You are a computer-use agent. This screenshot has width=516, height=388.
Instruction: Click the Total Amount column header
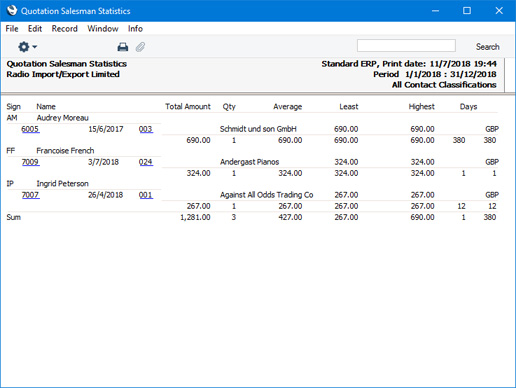[x=188, y=107]
